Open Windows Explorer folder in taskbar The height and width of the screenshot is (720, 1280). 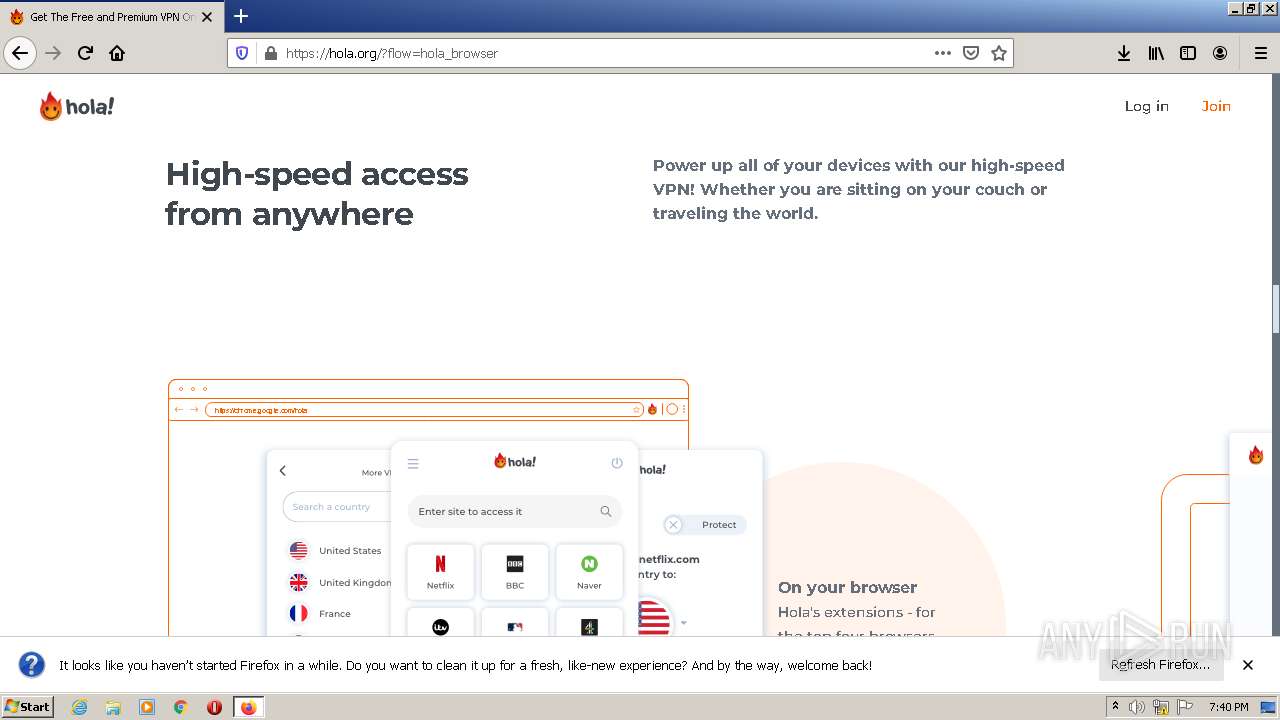pyautogui.click(x=113, y=707)
